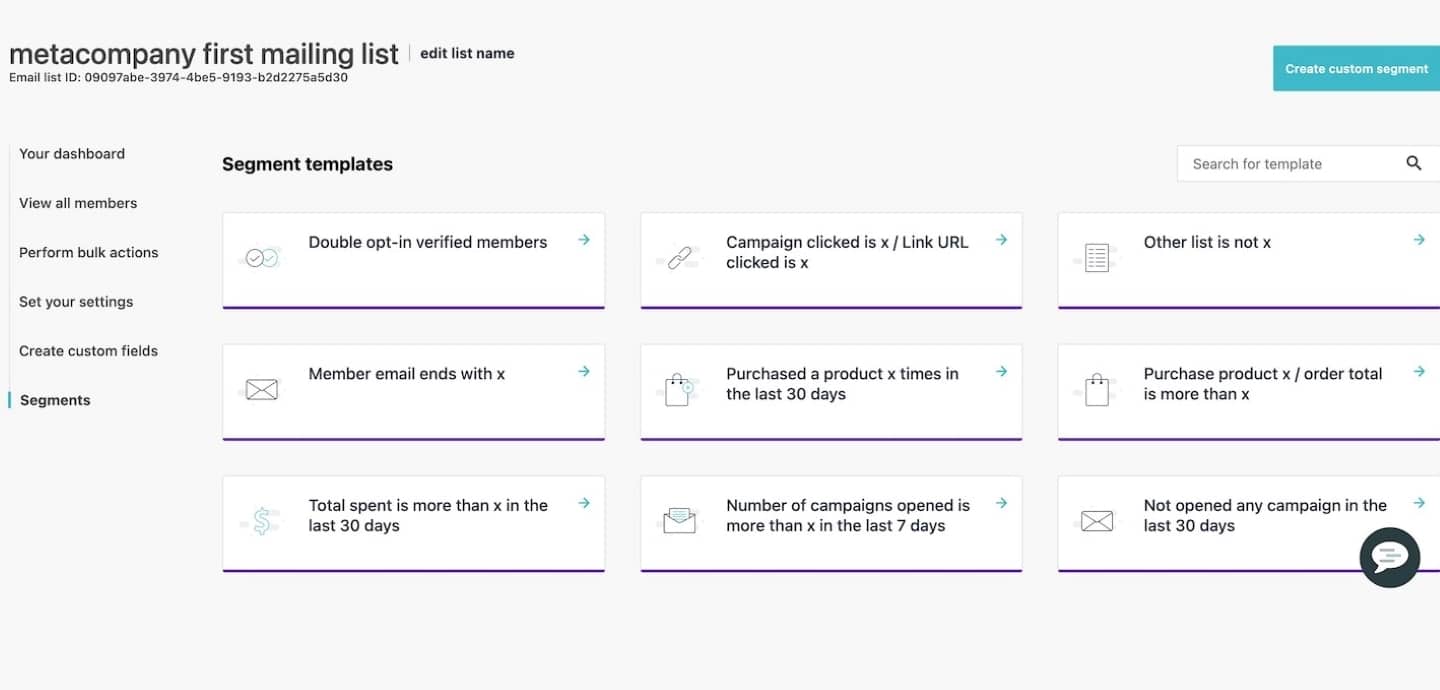
Task: Choose Total spent is more than x template
Action: (413, 524)
